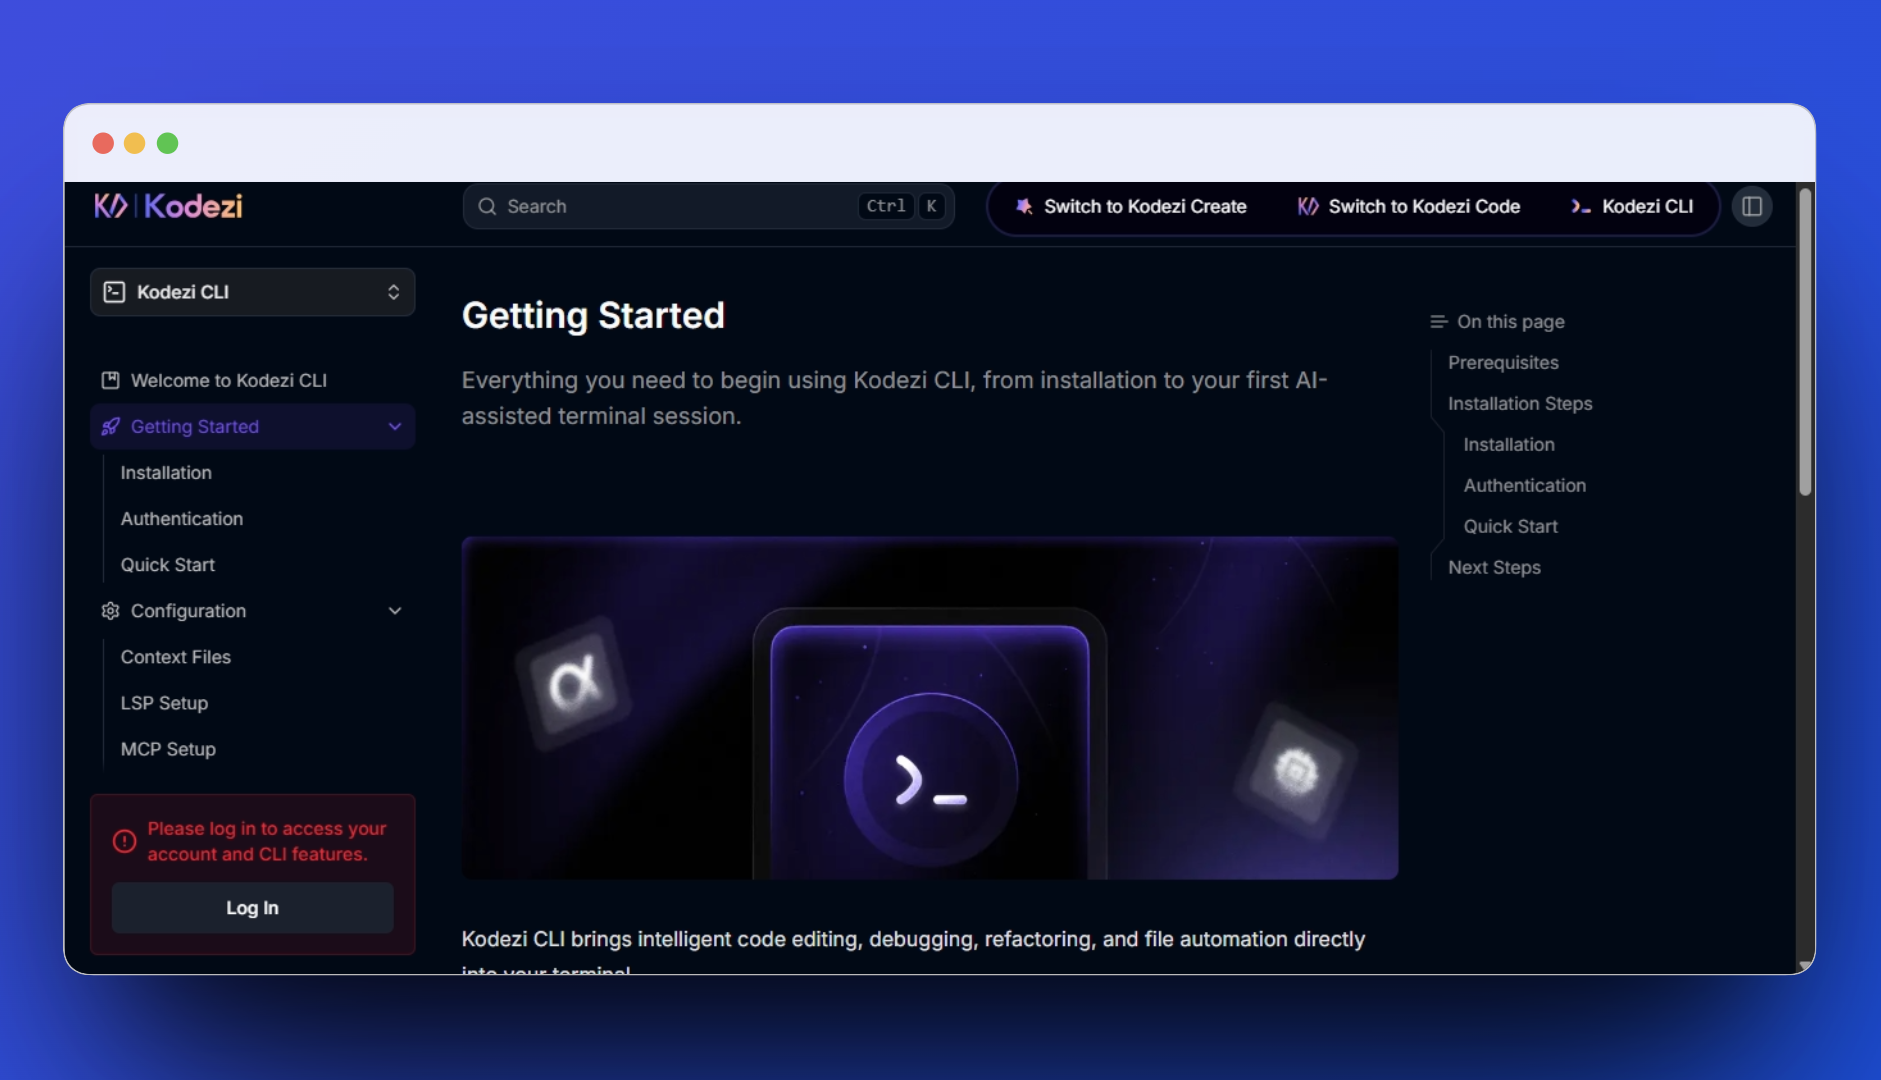Click the On this page list icon
Viewport: 1881px width, 1080px height.
click(x=1438, y=322)
